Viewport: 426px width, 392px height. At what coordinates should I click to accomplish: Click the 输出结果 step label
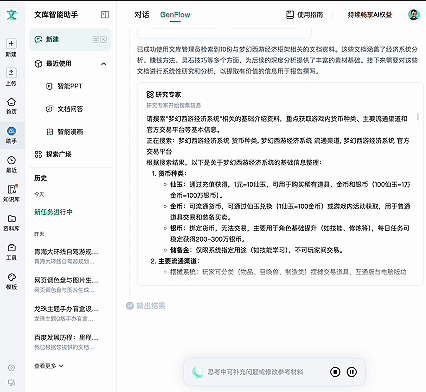point(151,306)
